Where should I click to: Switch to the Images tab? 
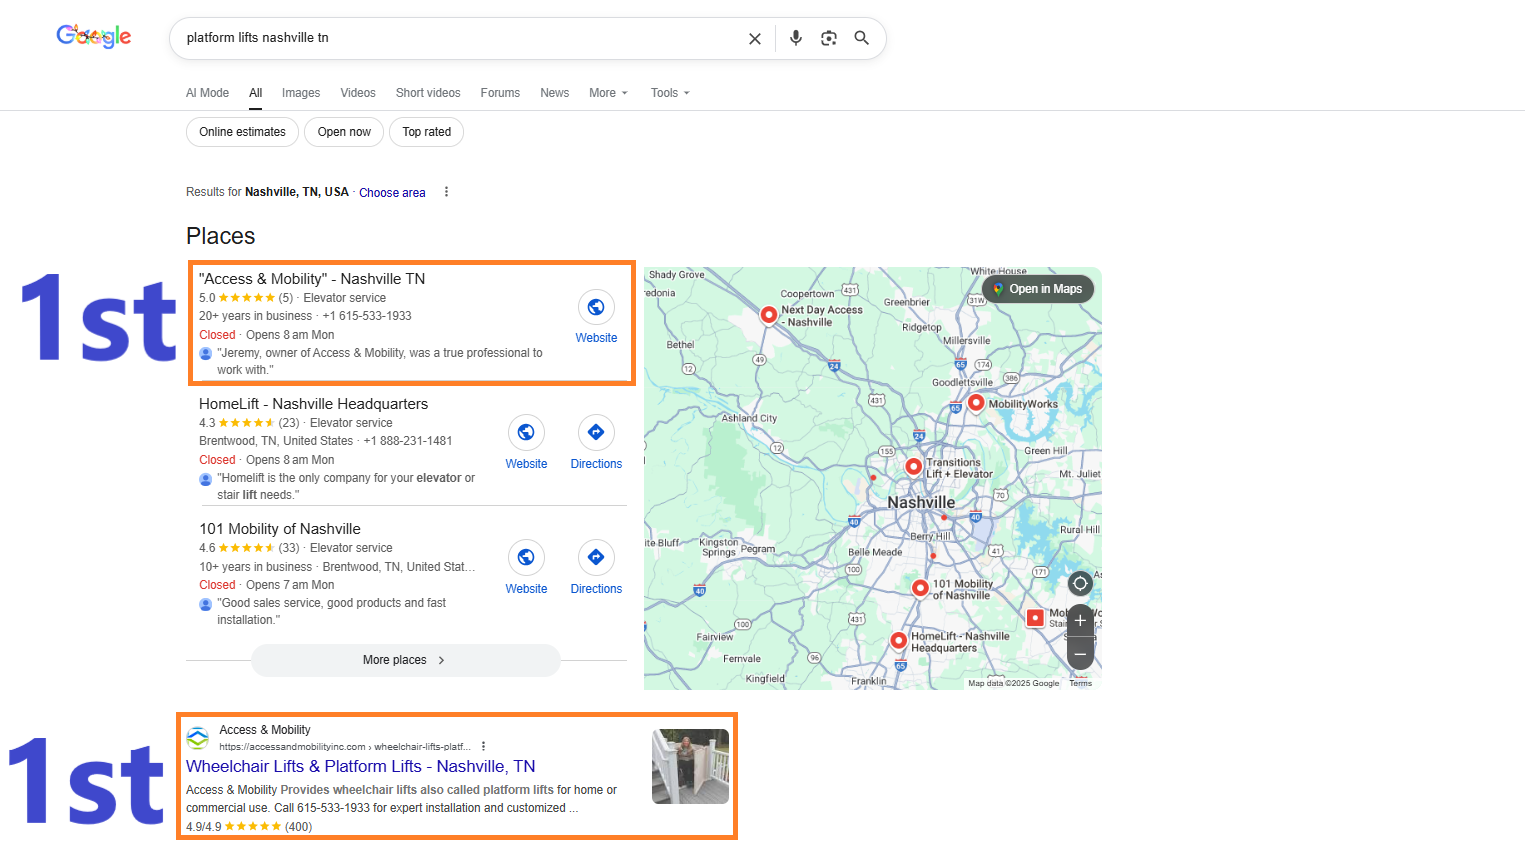pos(301,93)
